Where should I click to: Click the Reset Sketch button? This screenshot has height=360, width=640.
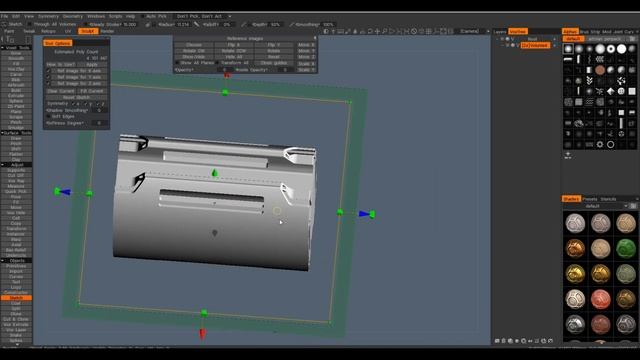[76, 97]
